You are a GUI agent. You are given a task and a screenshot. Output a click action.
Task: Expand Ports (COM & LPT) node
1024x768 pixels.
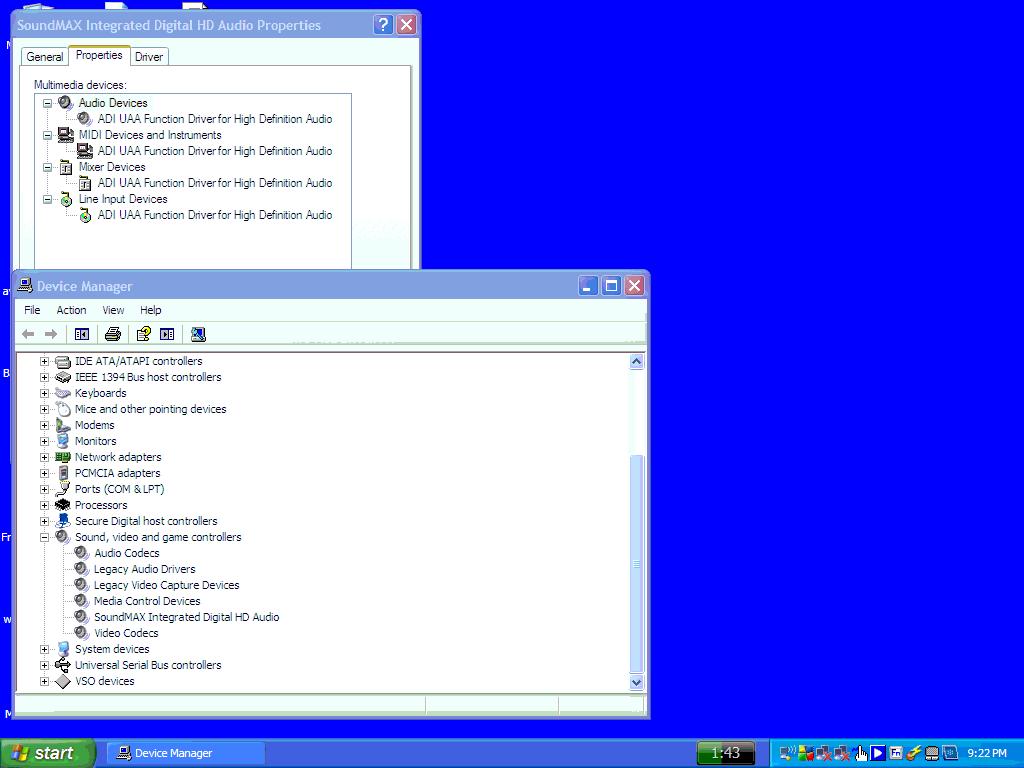coord(44,489)
